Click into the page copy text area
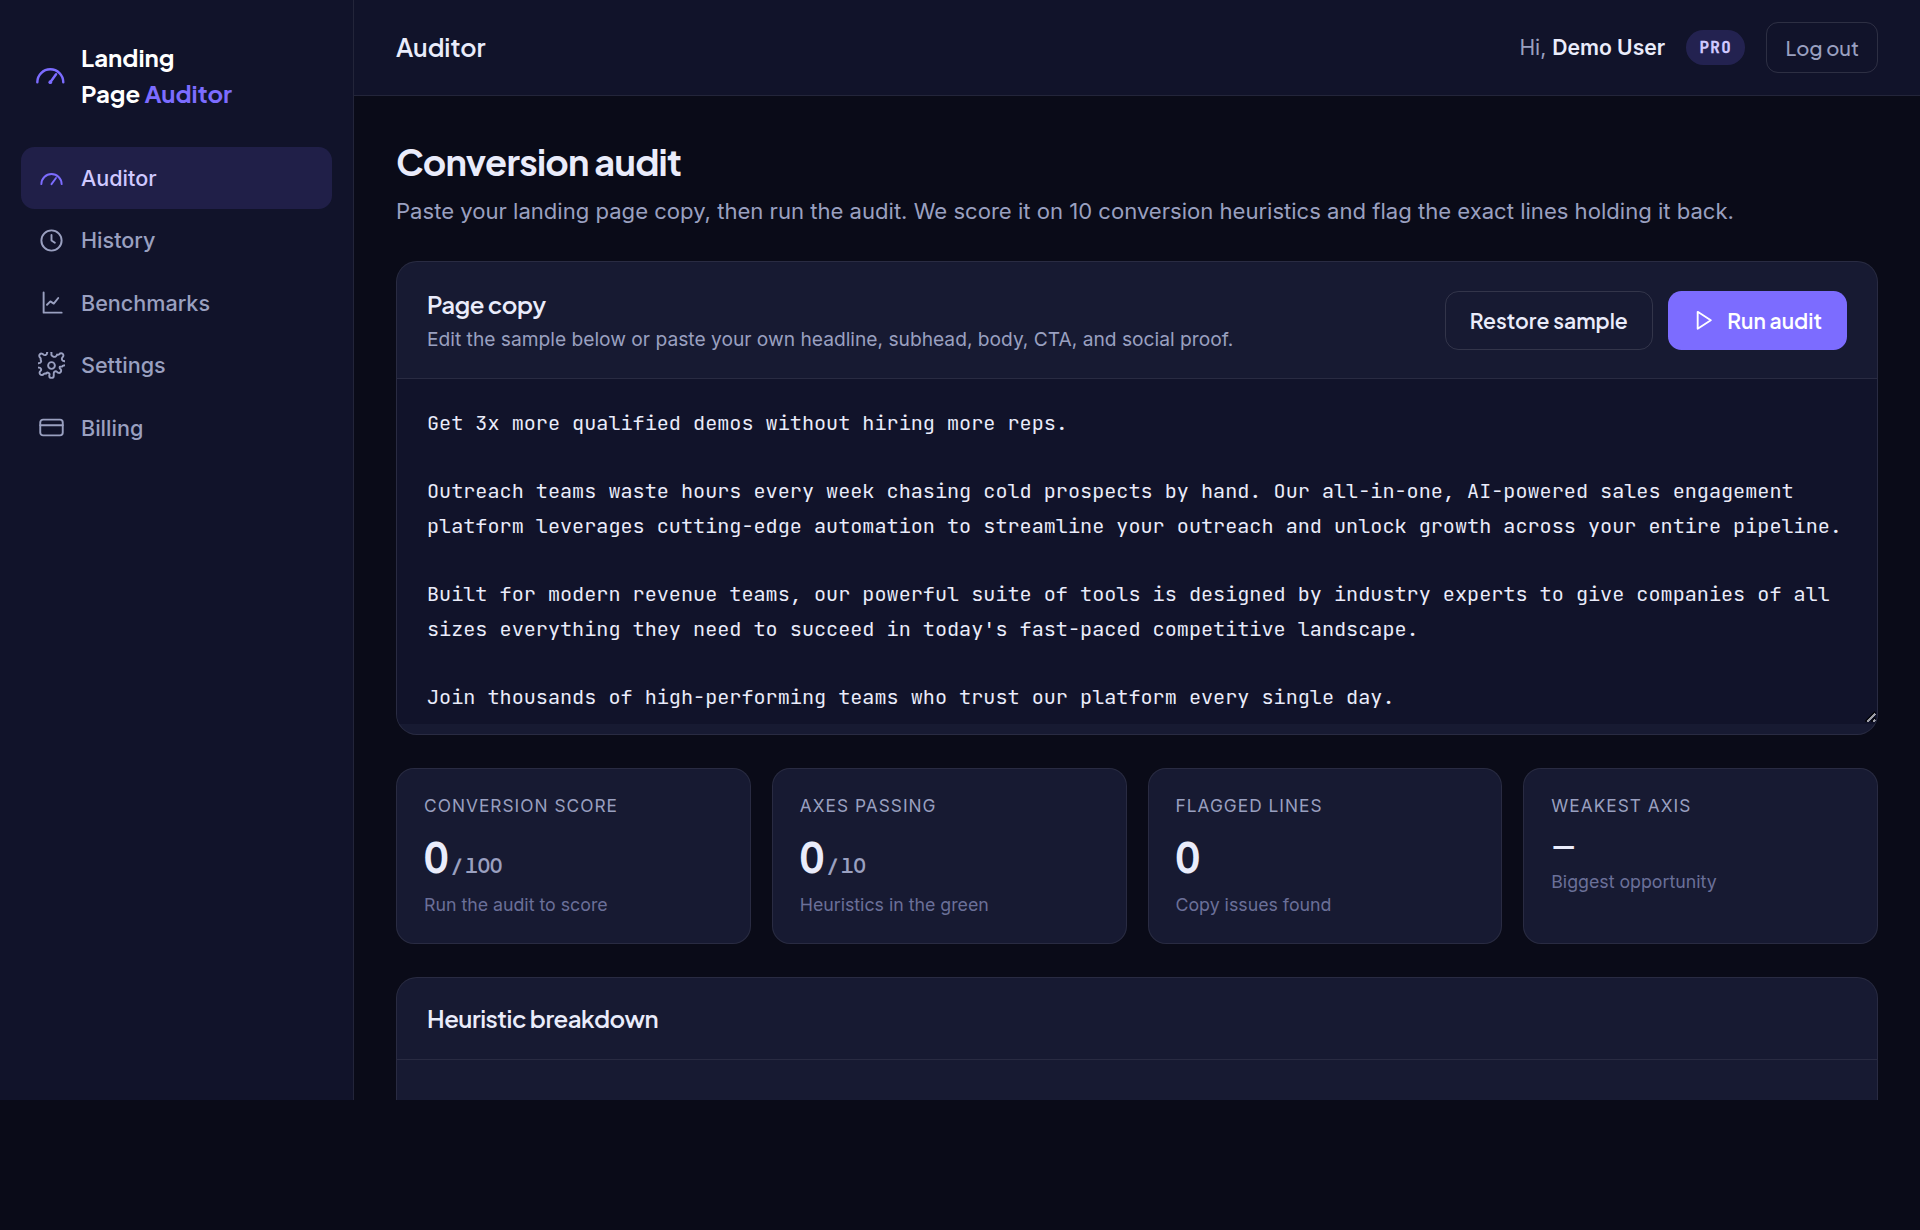This screenshot has height=1230, width=1920. (1137, 551)
